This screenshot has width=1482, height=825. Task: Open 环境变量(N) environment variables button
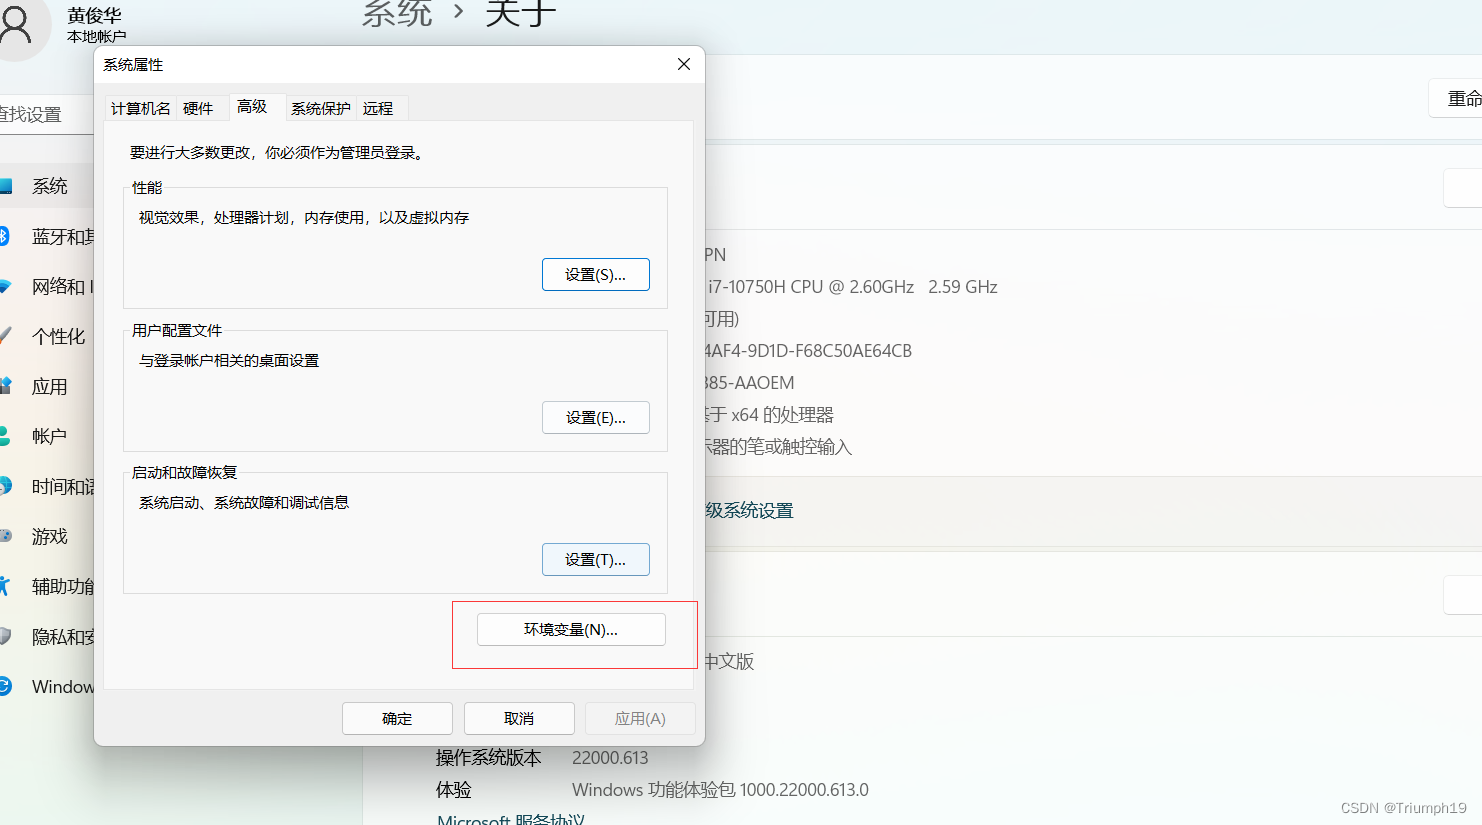pos(571,630)
